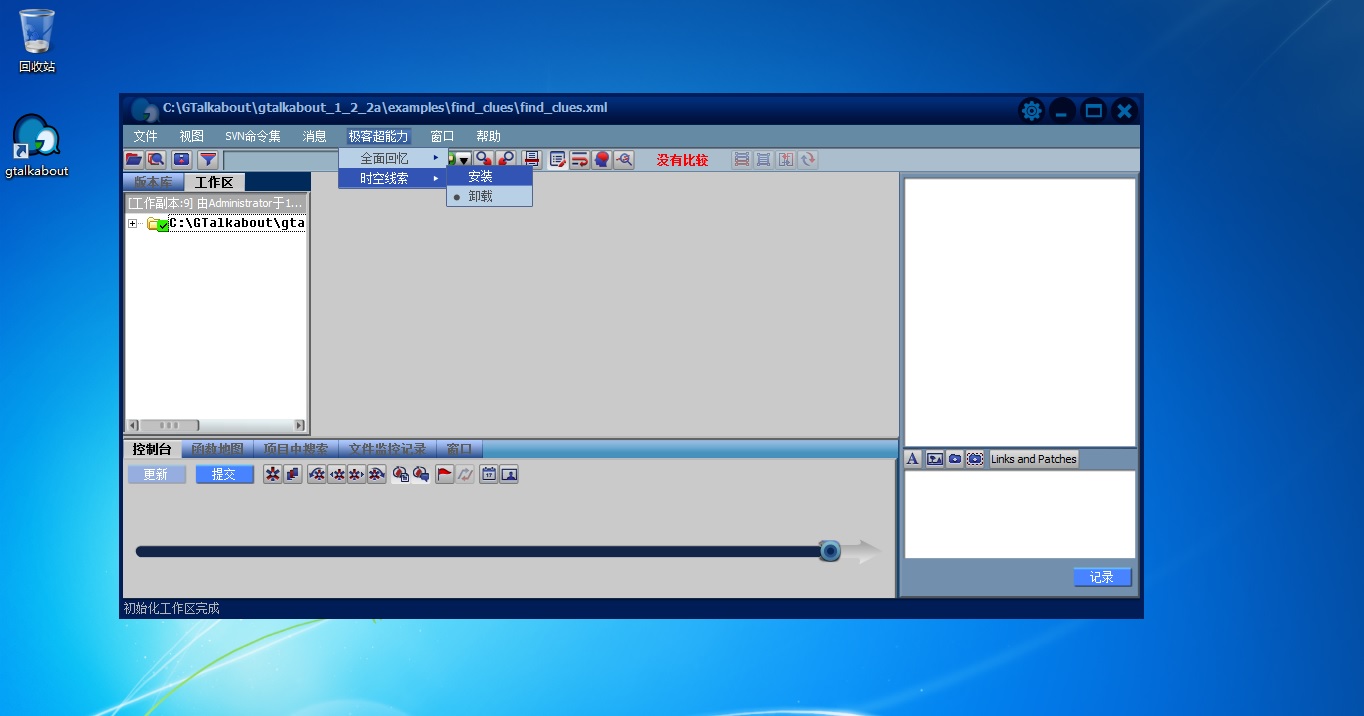This screenshot has height=716, width=1364.
Task: Click the note page with pencil icon
Action: (x=557, y=159)
